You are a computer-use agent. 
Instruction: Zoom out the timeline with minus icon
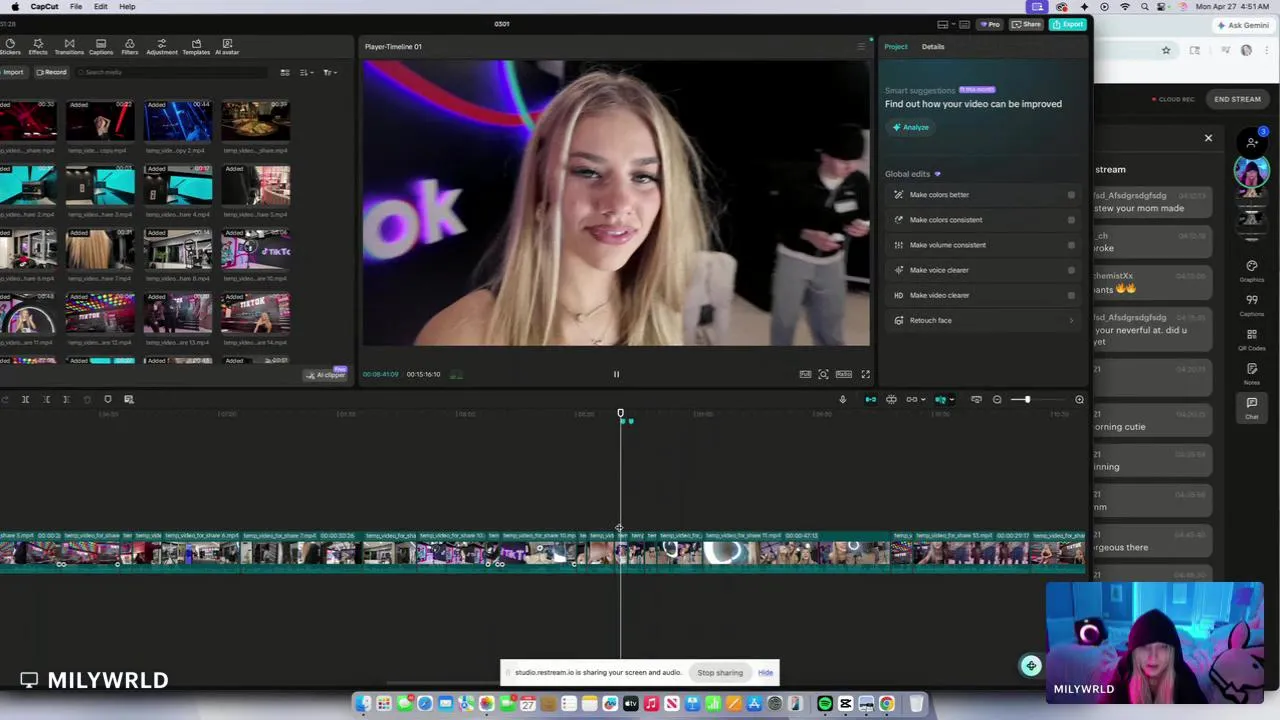click(x=997, y=399)
